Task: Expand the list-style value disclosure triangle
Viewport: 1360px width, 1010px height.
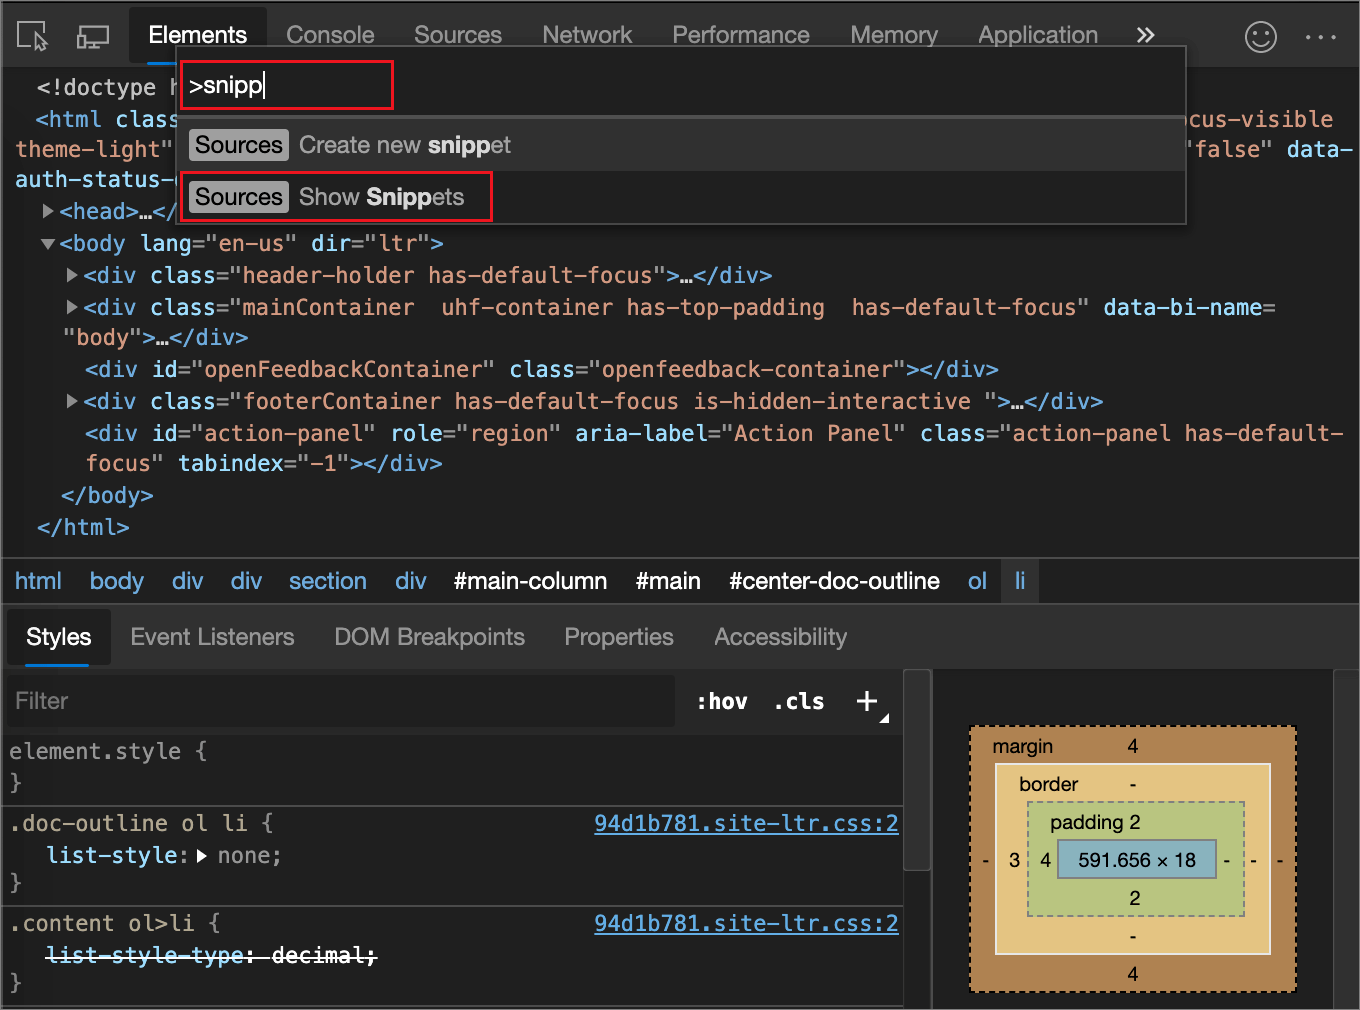Action: point(201,856)
